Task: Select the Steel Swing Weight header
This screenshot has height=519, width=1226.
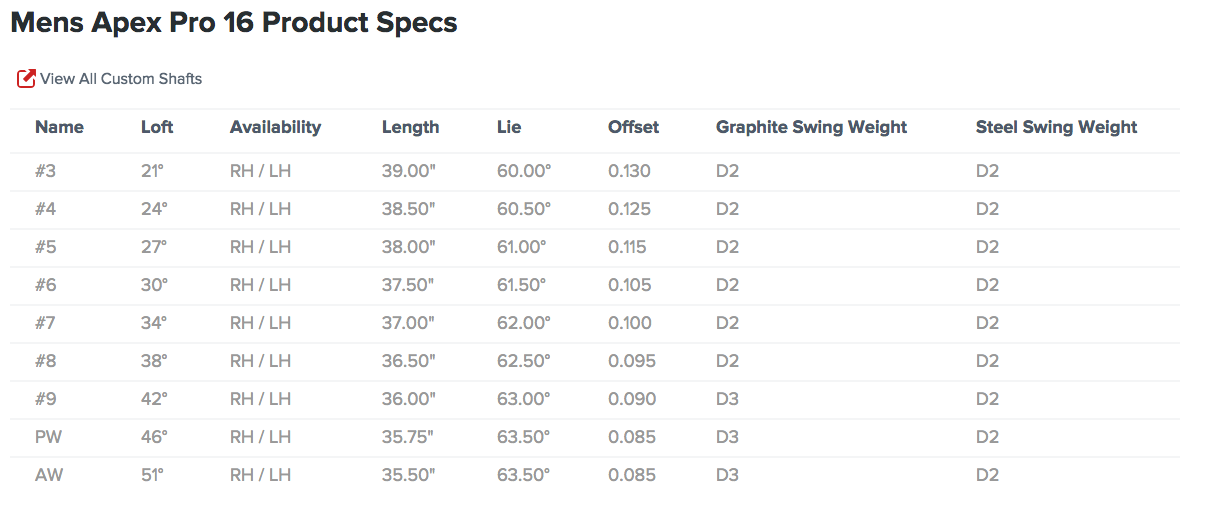Action: click(x=1056, y=127)
